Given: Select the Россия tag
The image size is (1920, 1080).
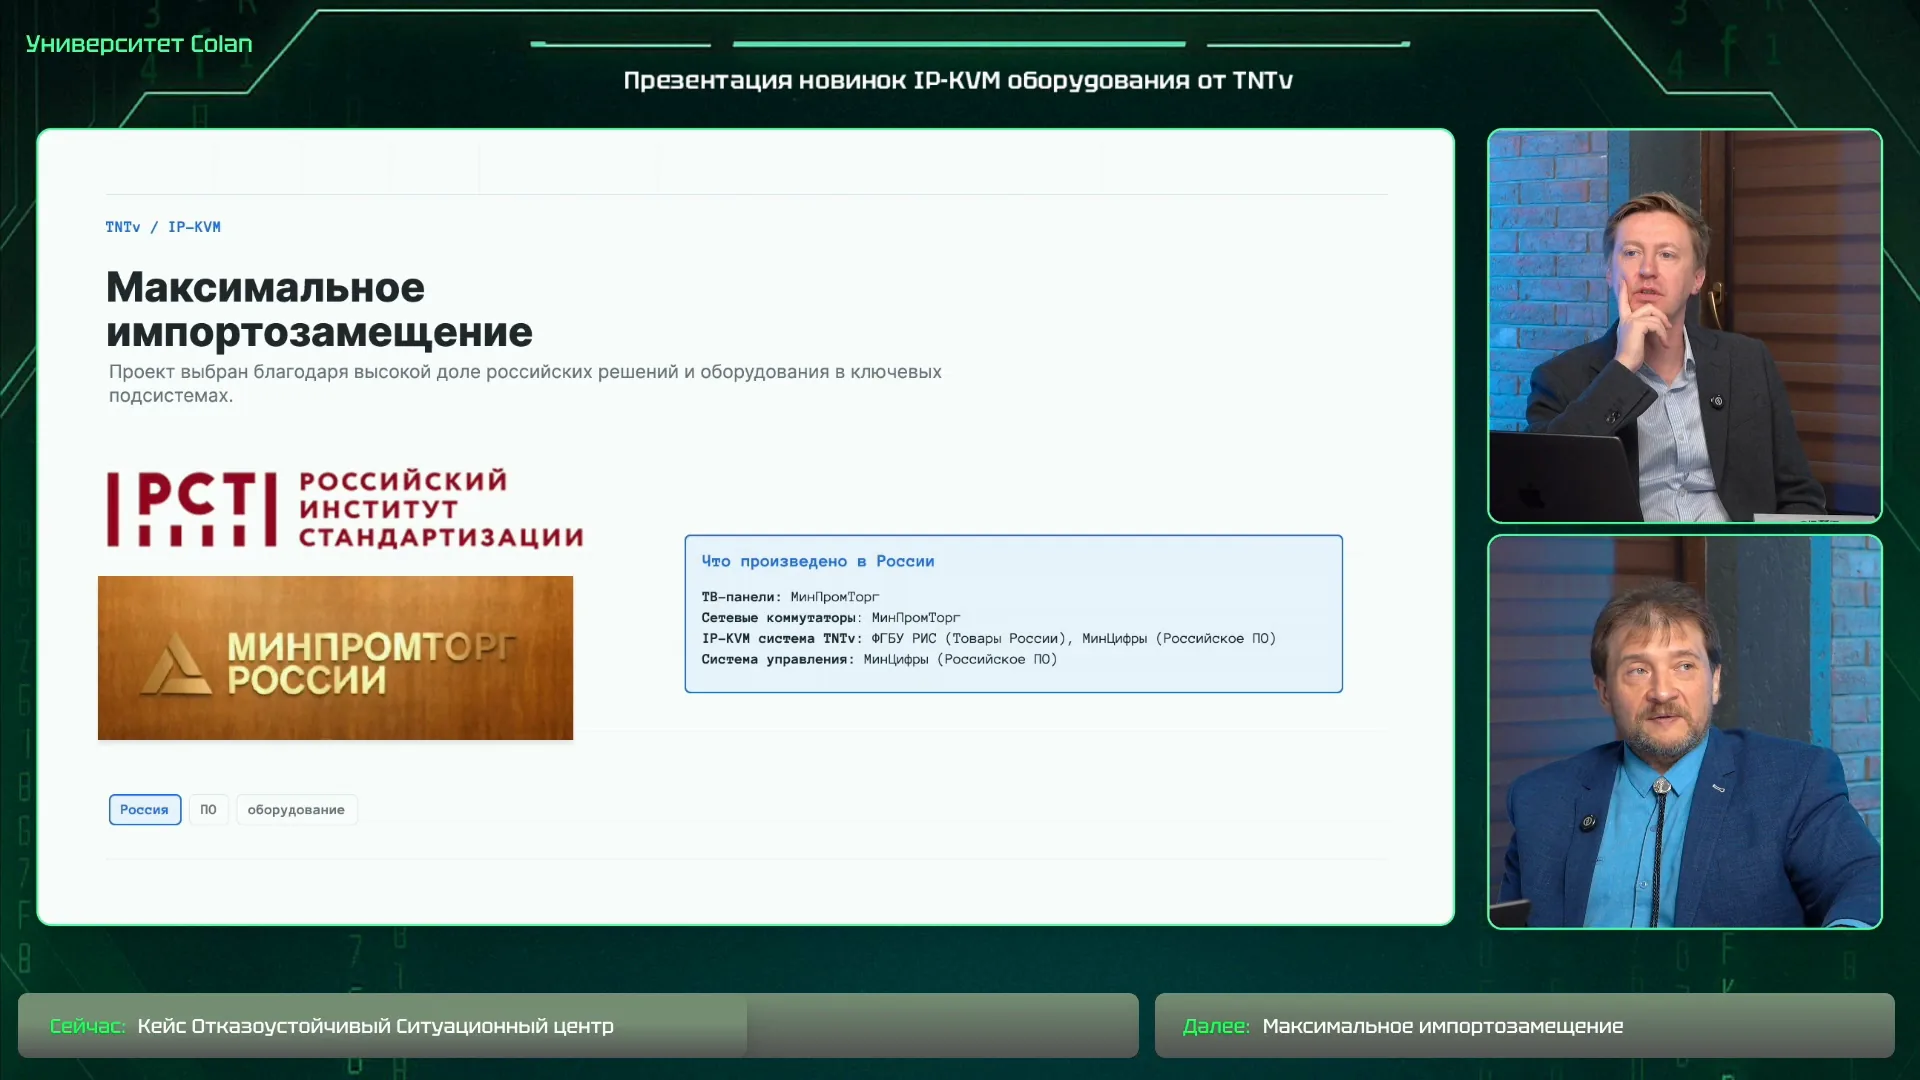Looking at the screenshot, I should coord(145,810).
